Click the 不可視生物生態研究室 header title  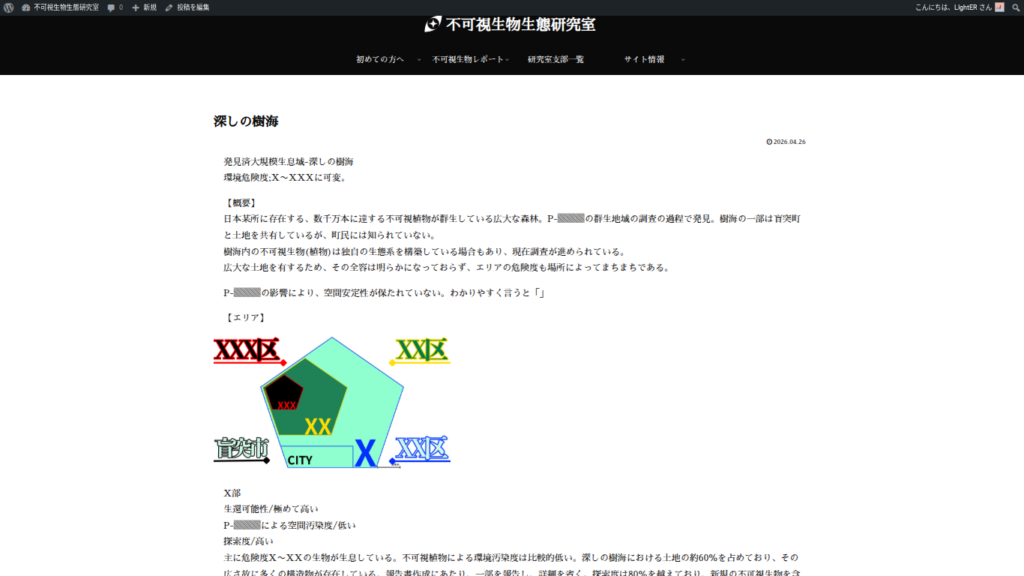pyautogui.click(x=520, y=25)
